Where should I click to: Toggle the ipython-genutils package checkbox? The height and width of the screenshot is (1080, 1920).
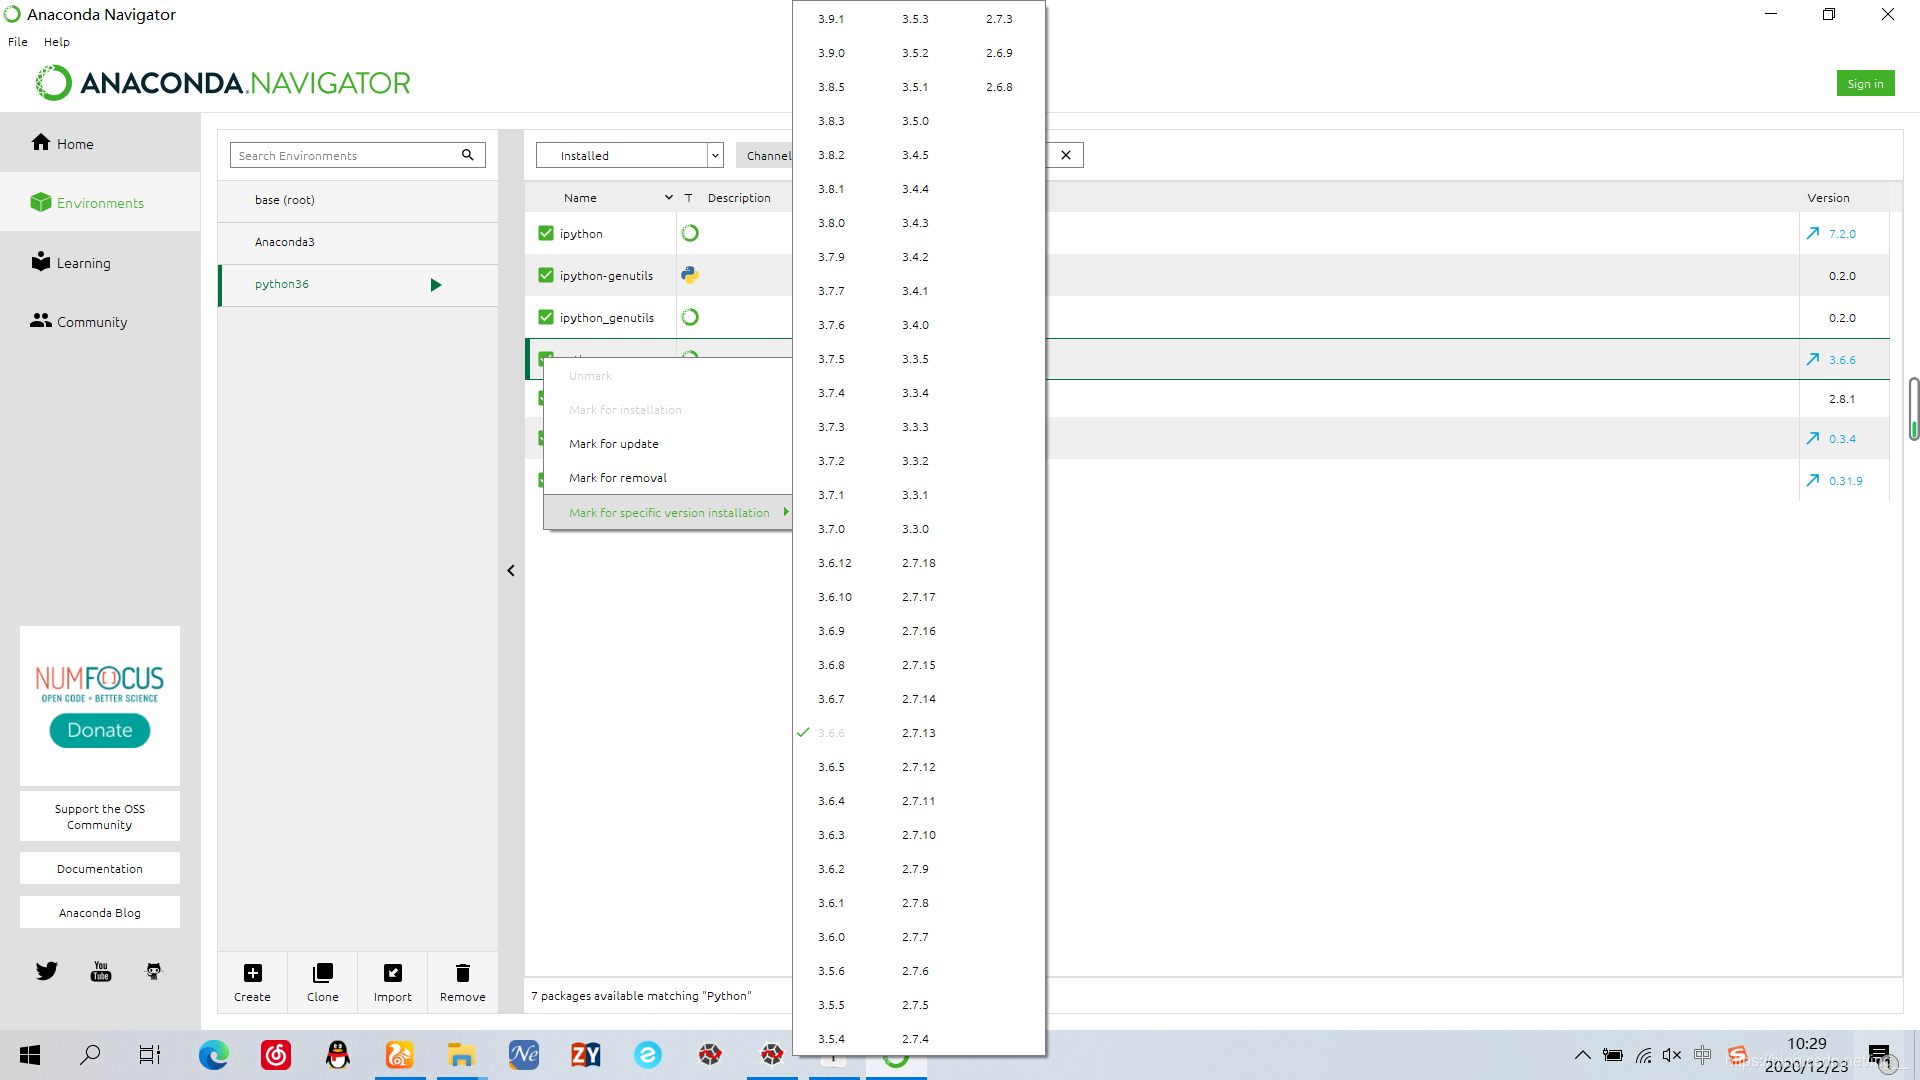pos(546,275)
